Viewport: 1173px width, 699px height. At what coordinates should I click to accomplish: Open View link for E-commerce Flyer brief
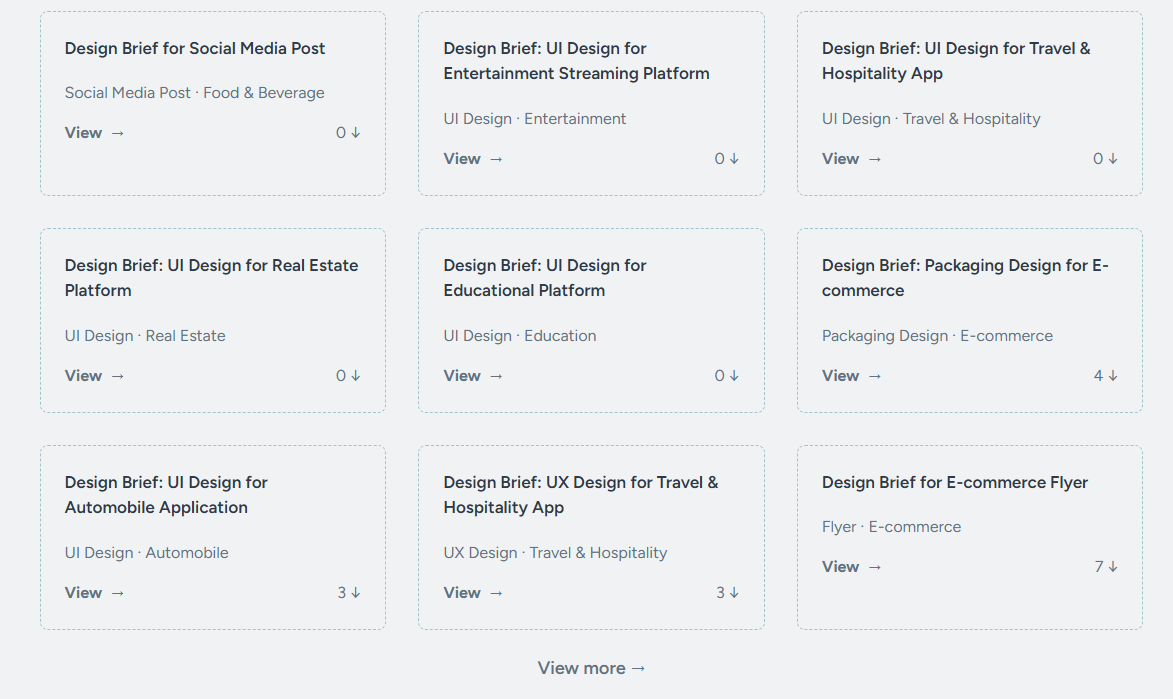pos(852,567)
